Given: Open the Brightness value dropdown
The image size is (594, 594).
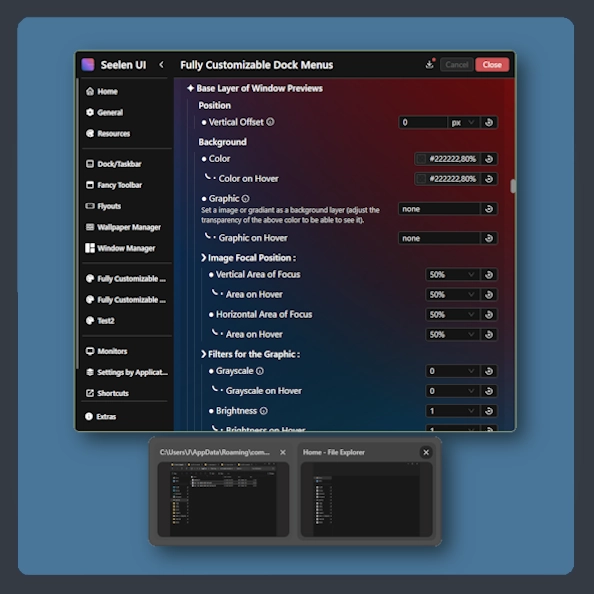Looking at the screenshot, I should pos(452,411).
